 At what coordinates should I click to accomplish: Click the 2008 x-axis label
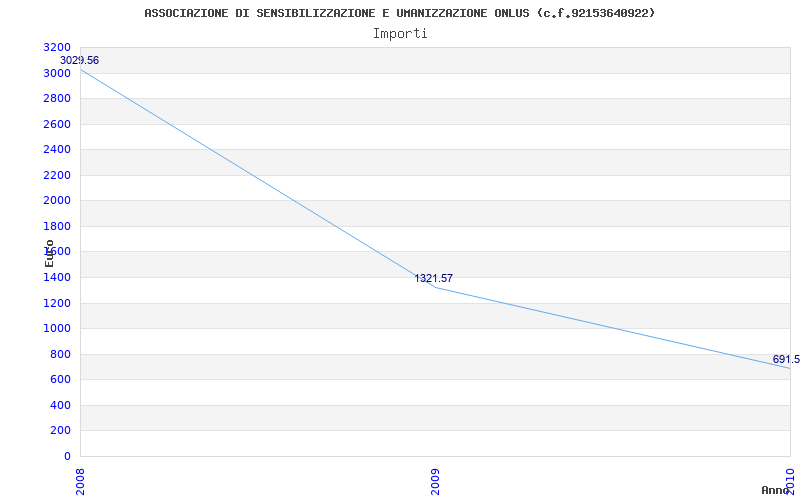click(80, 482)
